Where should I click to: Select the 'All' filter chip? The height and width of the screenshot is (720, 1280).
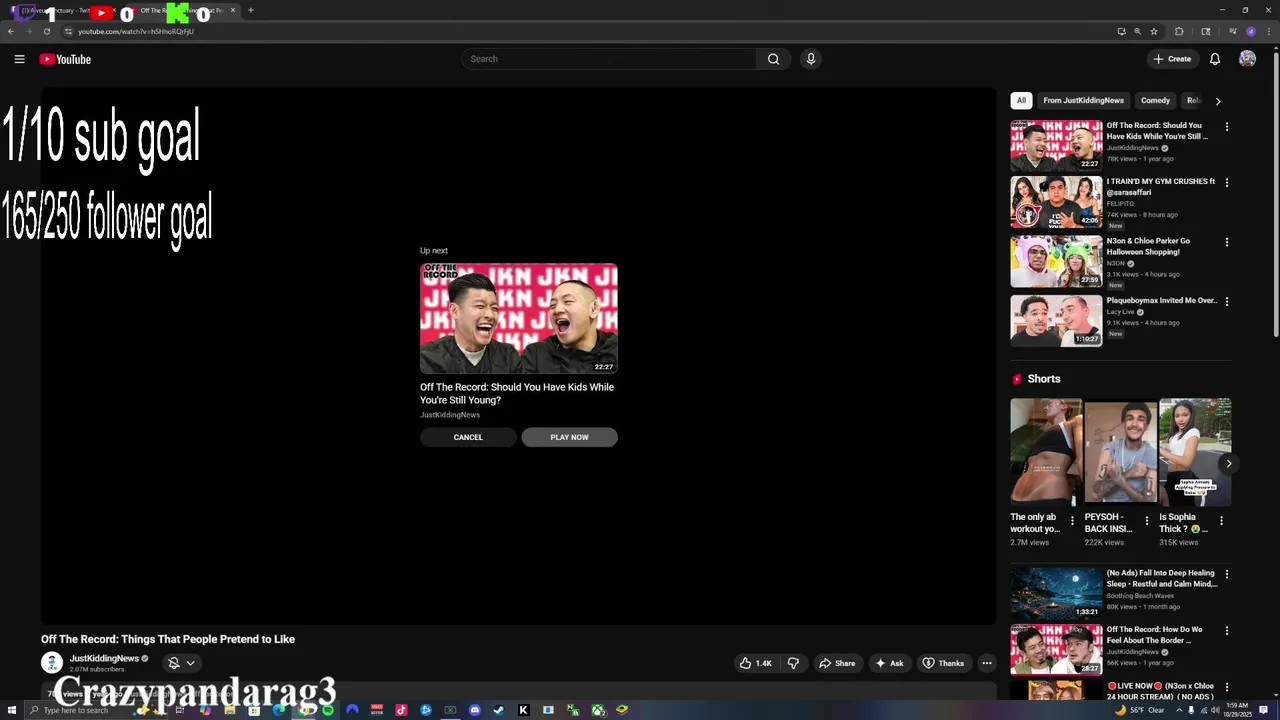(x=1021, y=100)
